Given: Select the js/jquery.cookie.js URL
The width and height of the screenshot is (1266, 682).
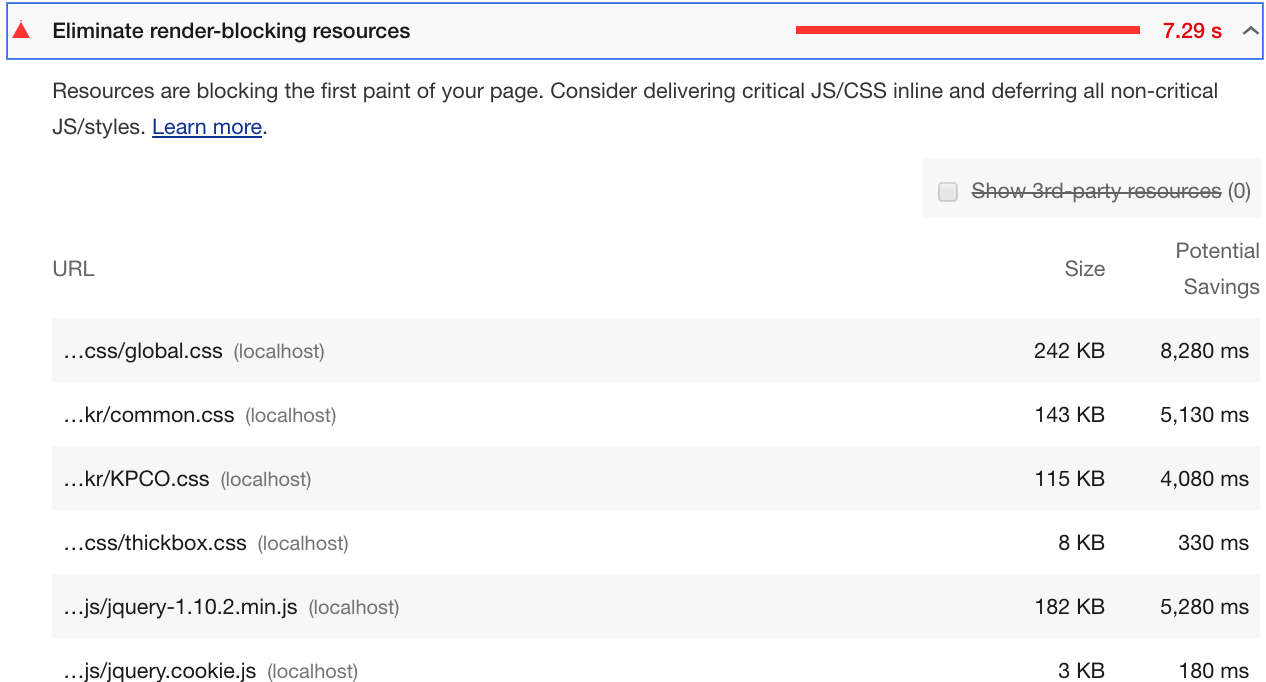Looking at the screenshot, I should pos(160,671).
